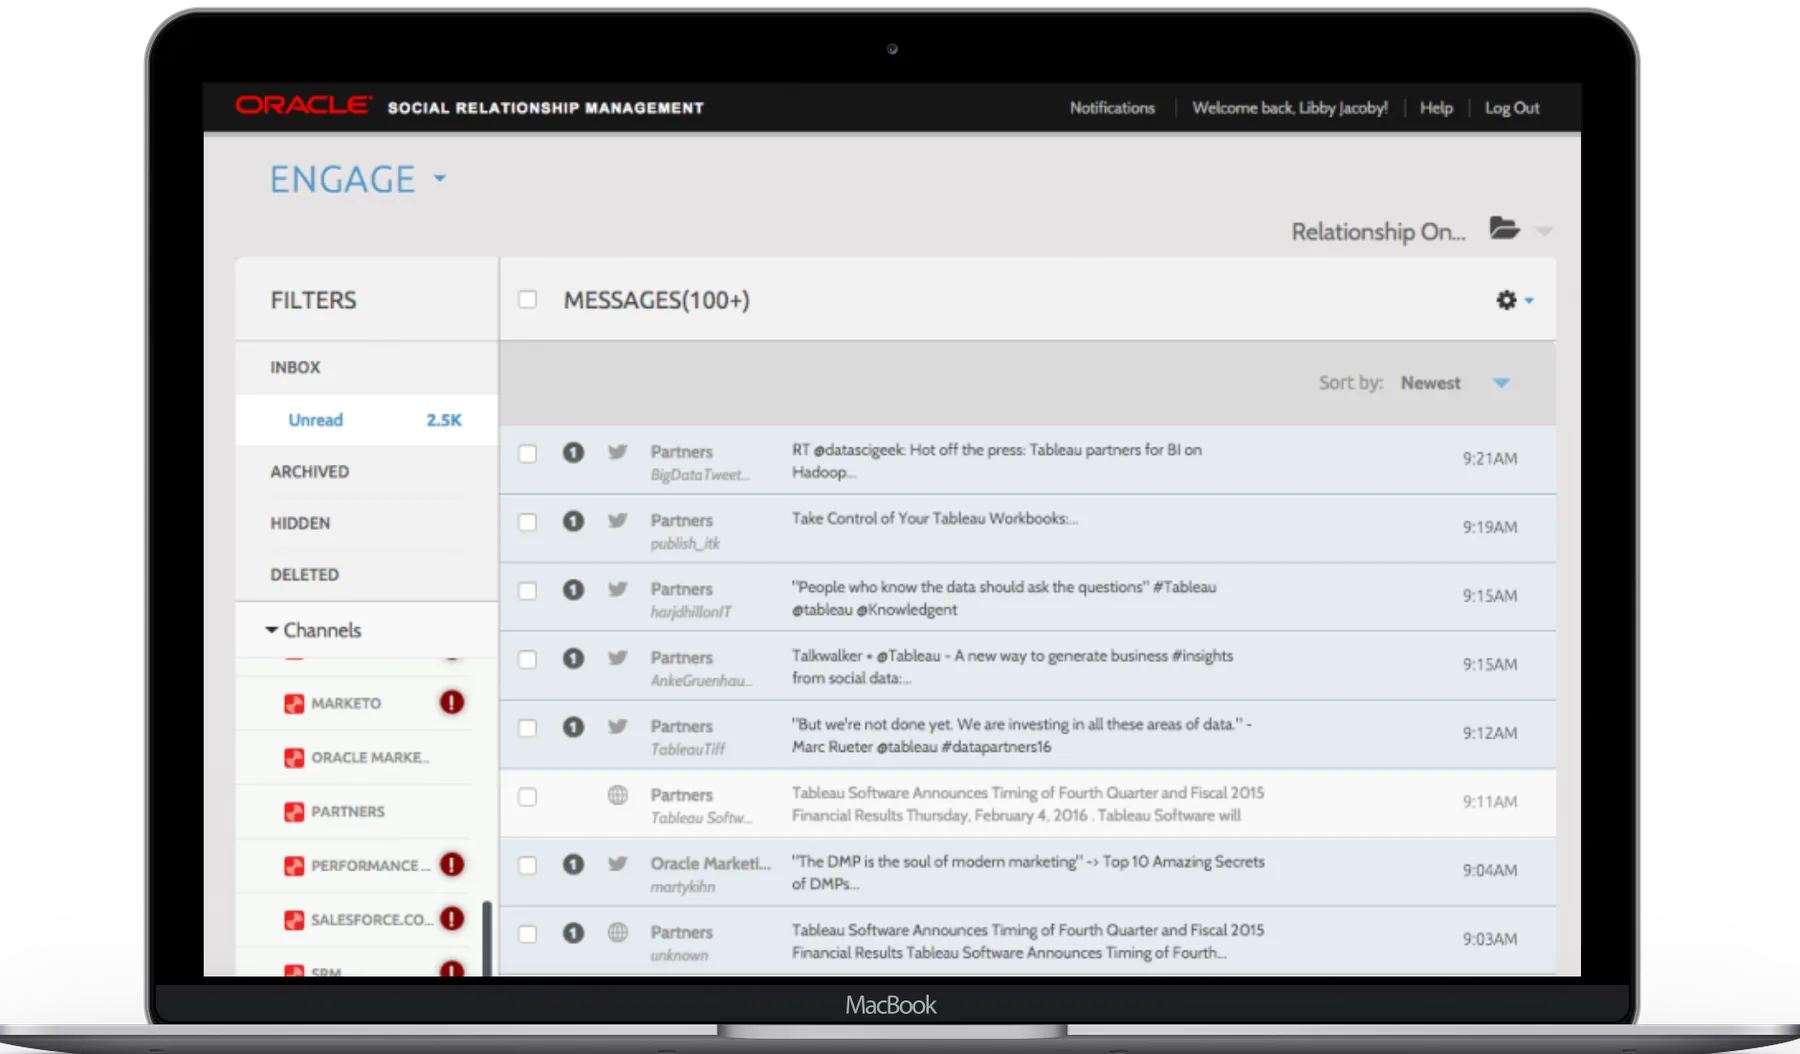
Task: Collapse the Channels section
Action: coord(271,630)
